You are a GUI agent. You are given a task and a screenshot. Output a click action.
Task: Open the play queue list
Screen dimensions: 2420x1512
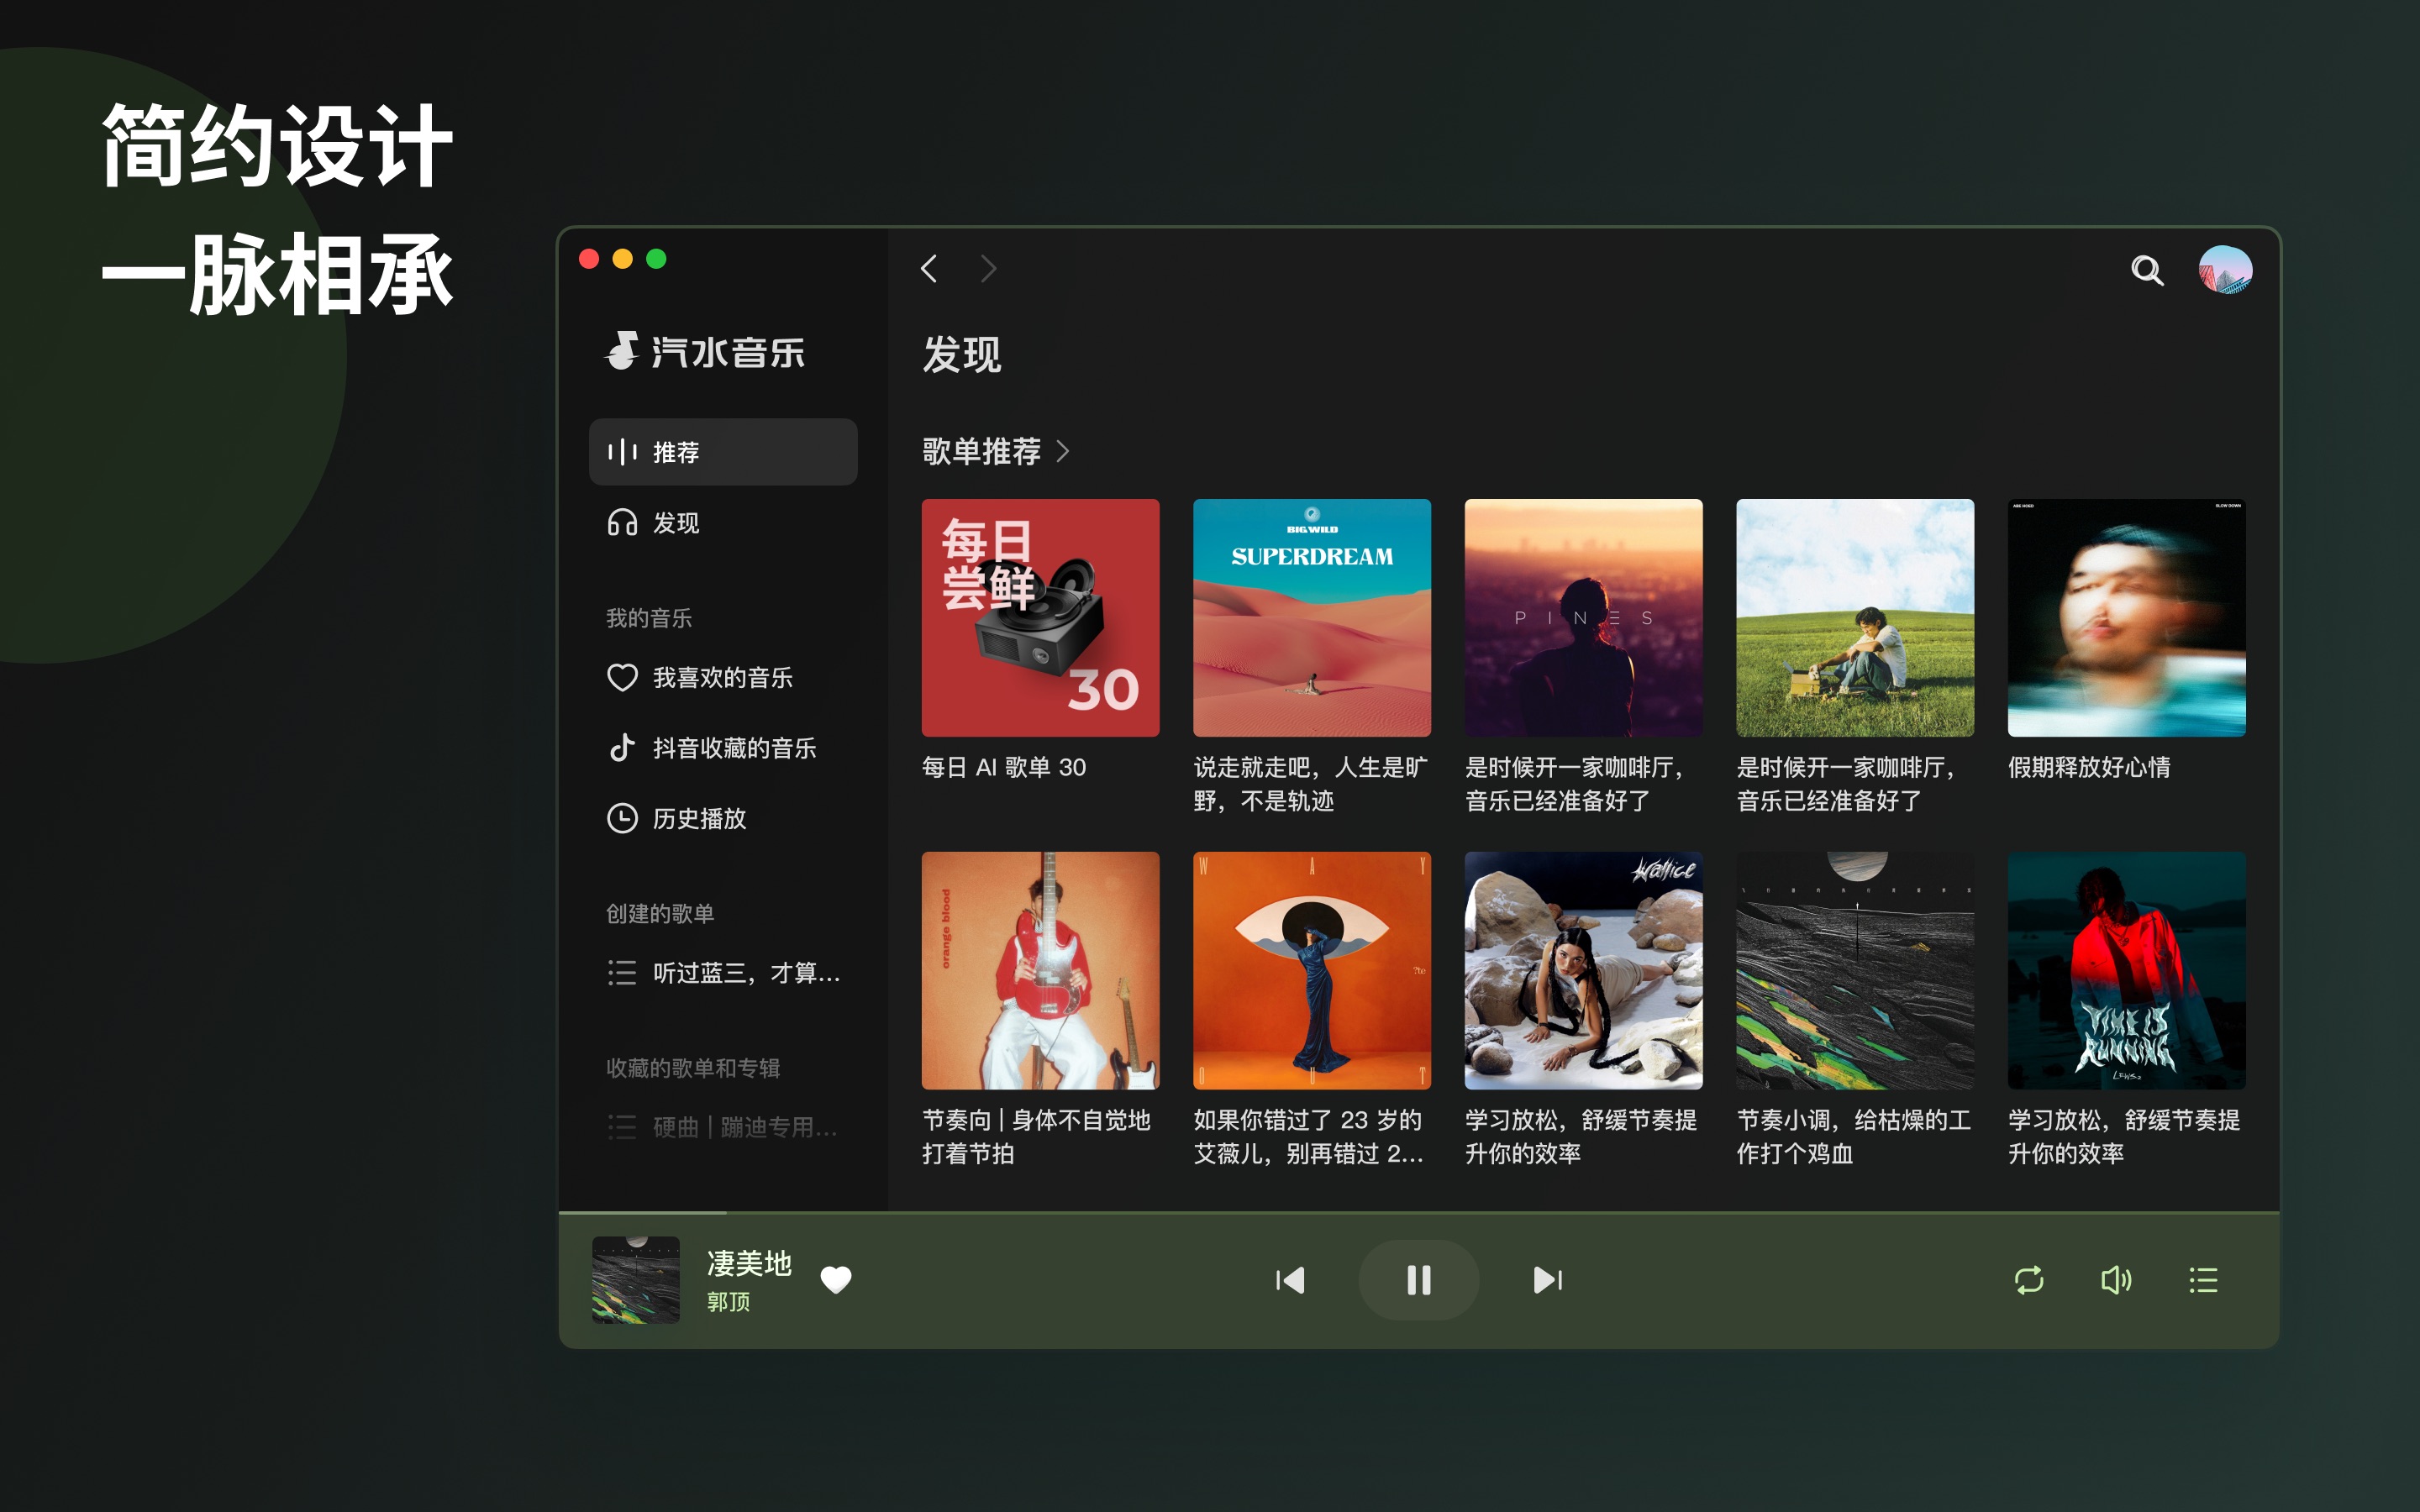(2203, 1280)
